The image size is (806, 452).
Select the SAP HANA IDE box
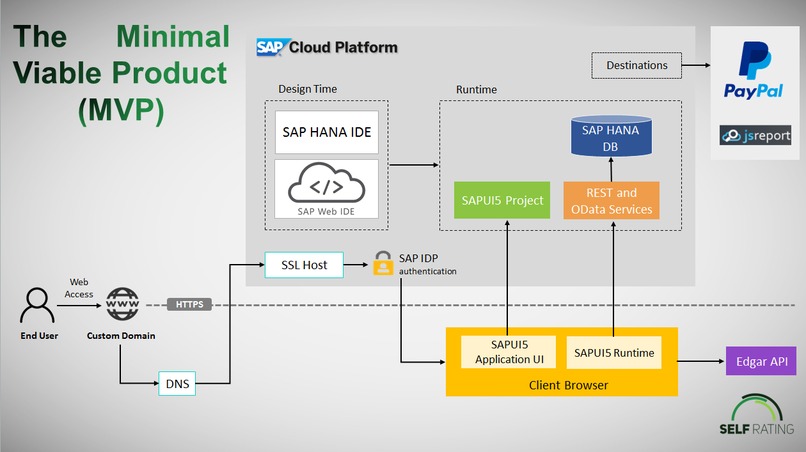(x=327, y=132)
